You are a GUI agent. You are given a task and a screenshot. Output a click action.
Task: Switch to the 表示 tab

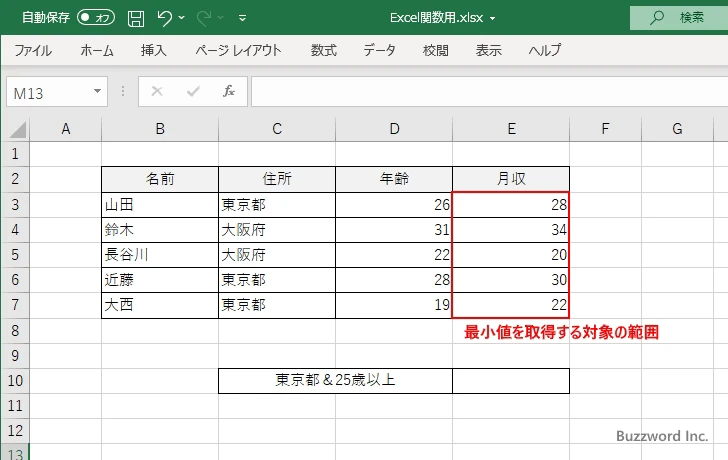488,50
